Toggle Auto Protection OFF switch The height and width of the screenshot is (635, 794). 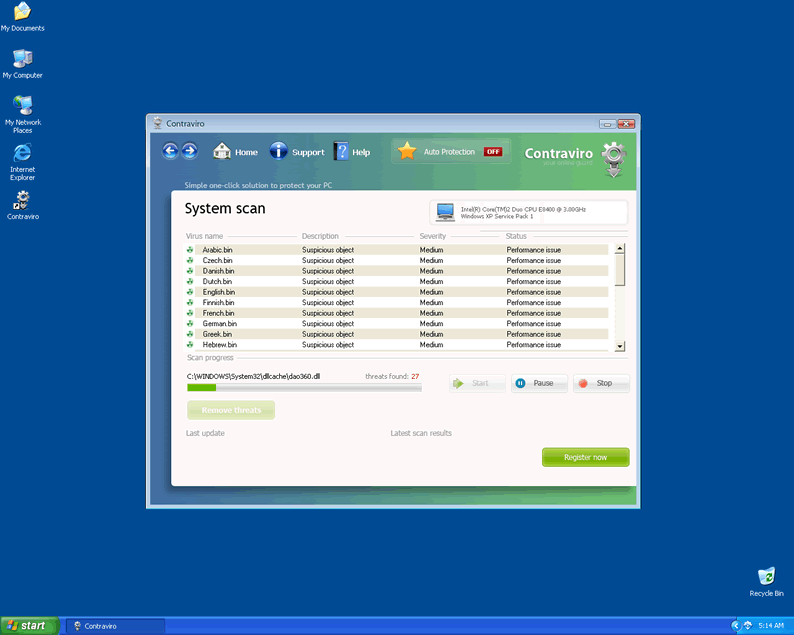(493, 152)
